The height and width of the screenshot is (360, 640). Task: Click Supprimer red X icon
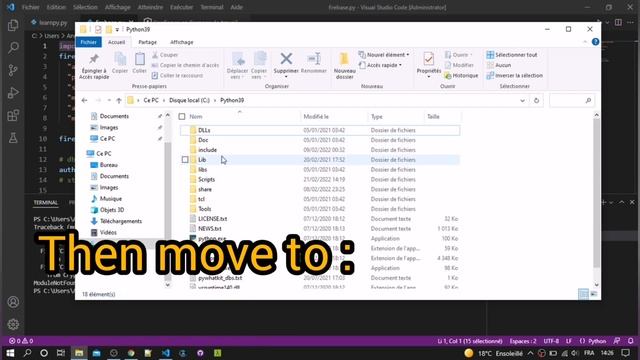[x=286, y=59]
